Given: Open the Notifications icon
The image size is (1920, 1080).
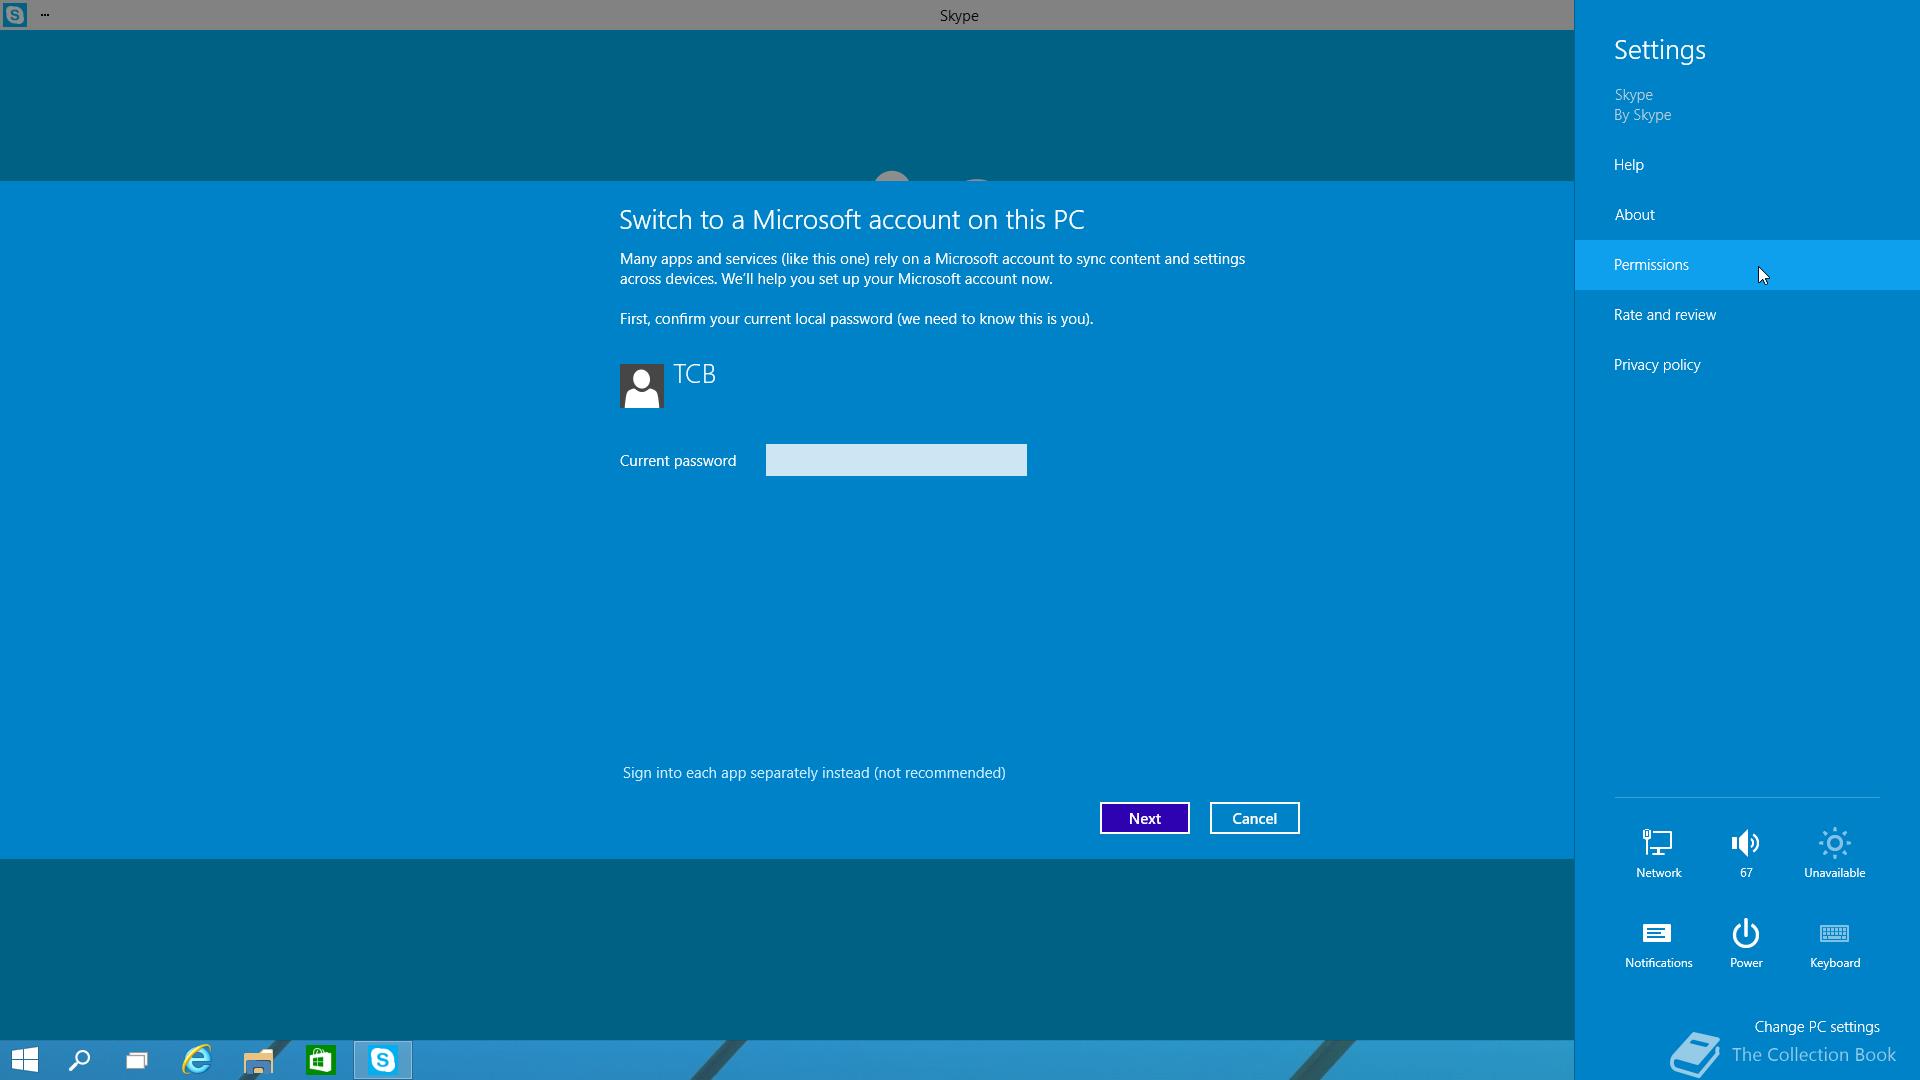Looking at the screenshot, I should [1658, 944].
